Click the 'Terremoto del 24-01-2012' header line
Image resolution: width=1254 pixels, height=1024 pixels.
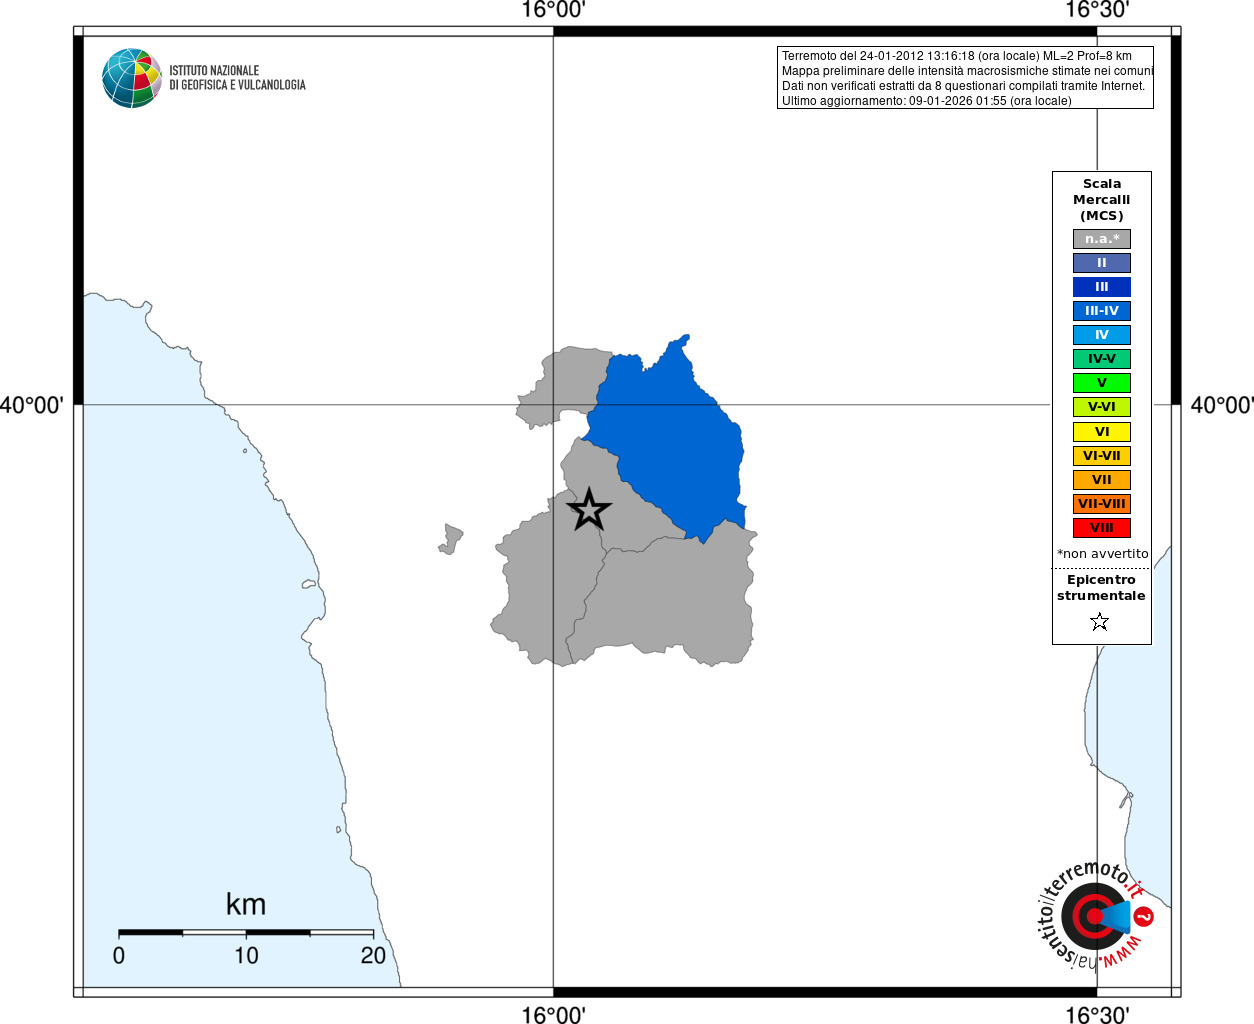[x=957, y=56]
